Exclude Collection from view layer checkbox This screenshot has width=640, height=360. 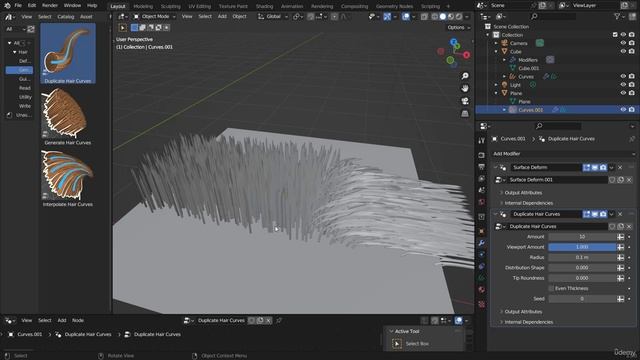[615, 35]
